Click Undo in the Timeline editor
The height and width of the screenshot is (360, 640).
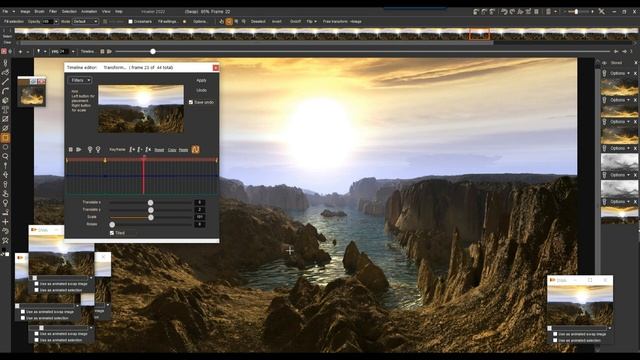click(x=201, y=90)
